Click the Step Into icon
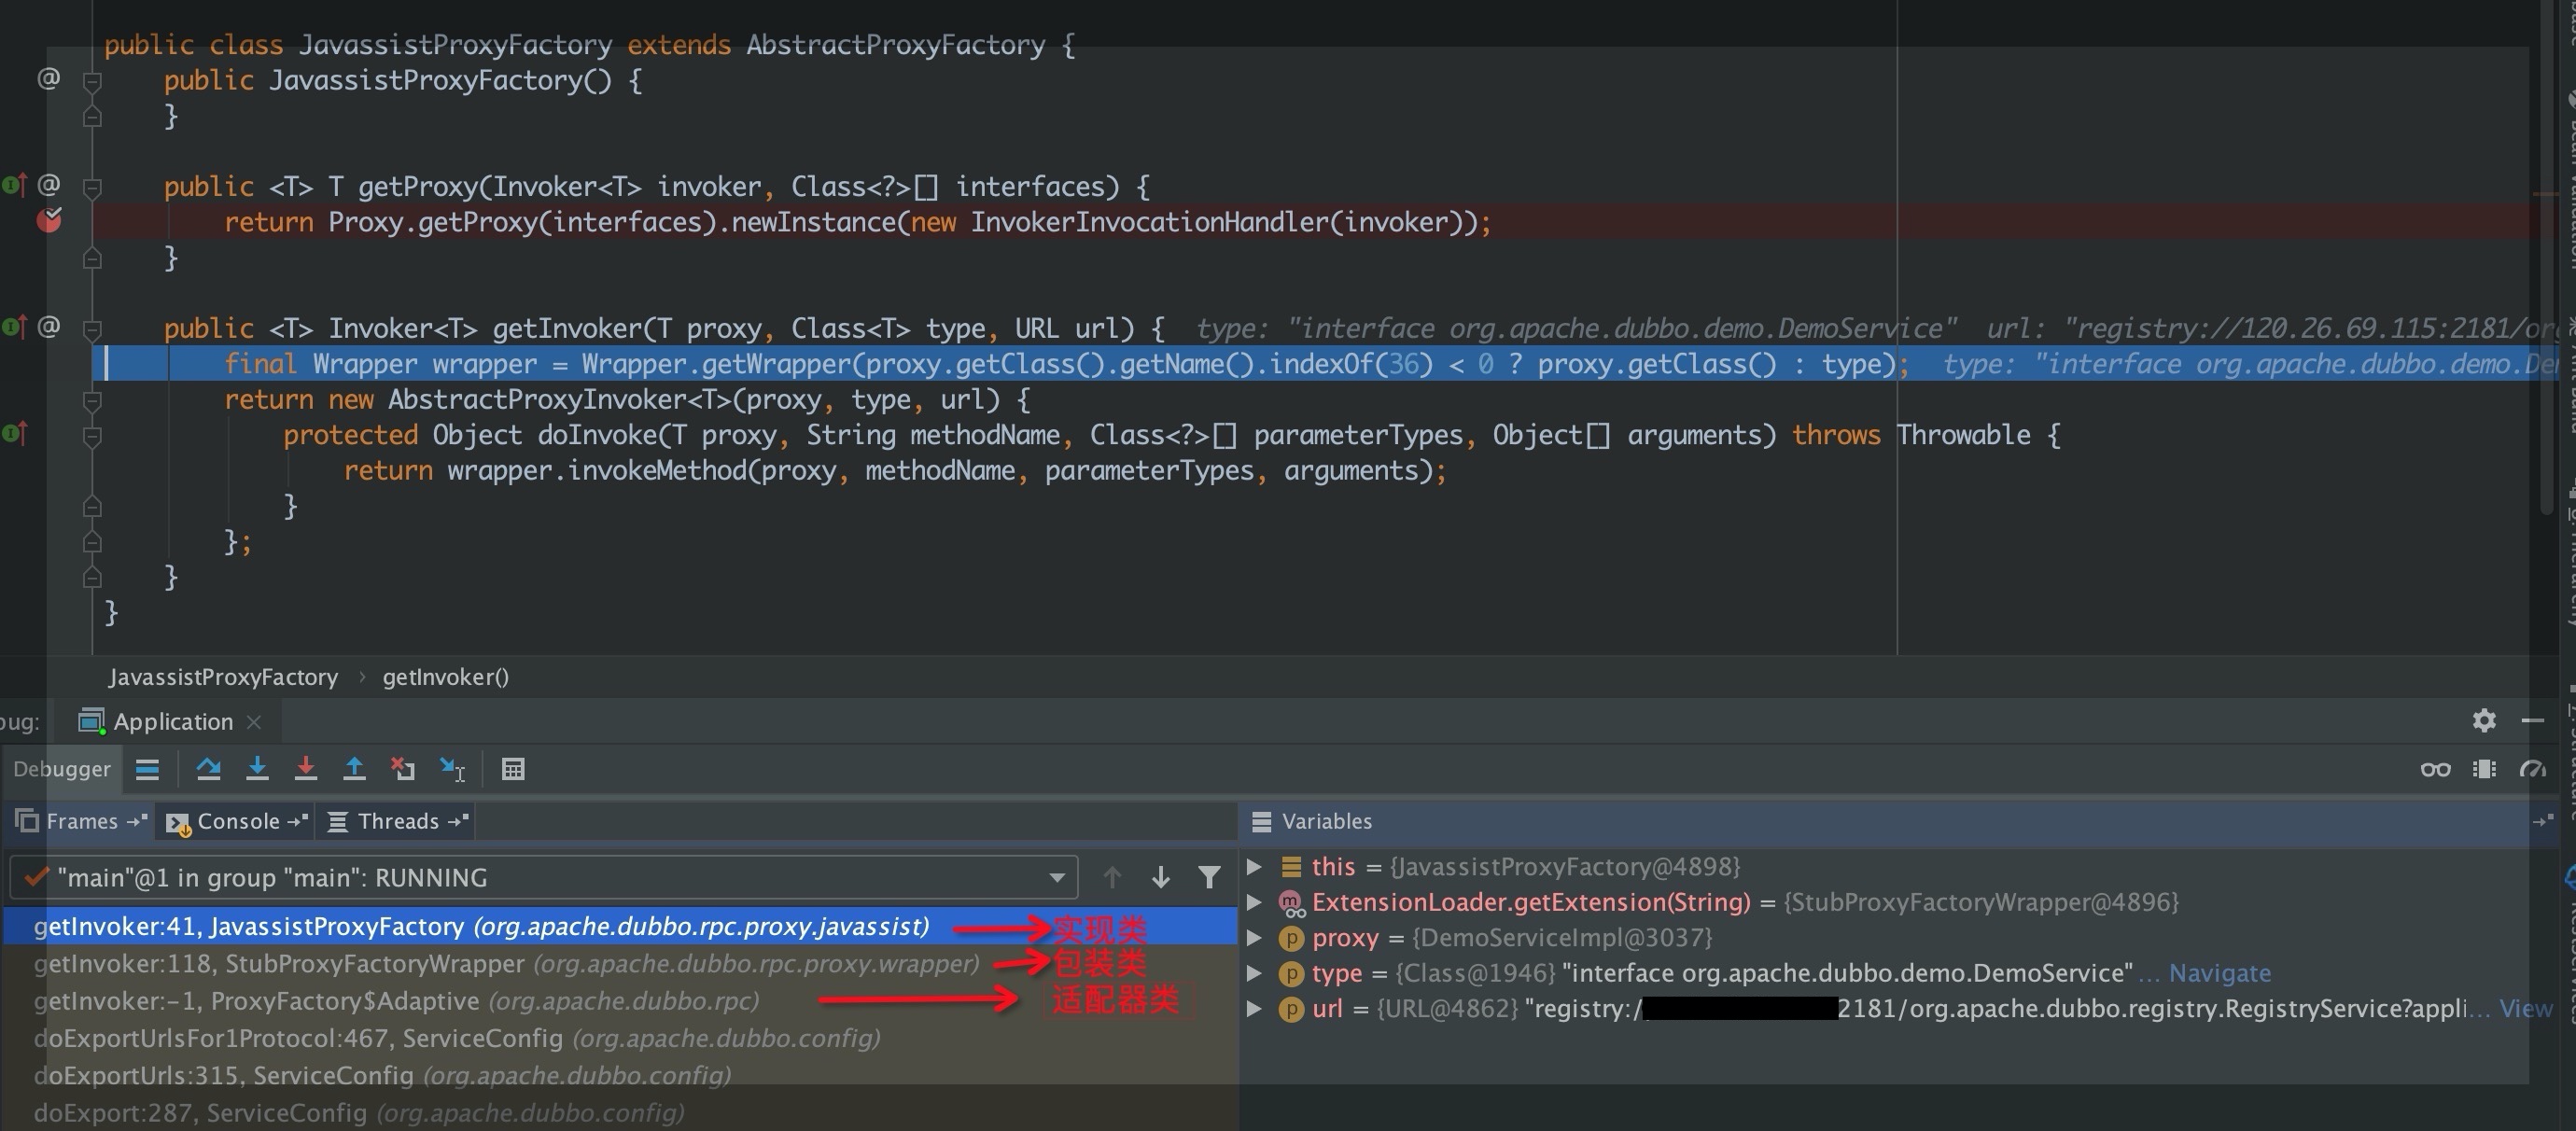The width and height of the screenshot is (2576, 1131). [257, 769]
